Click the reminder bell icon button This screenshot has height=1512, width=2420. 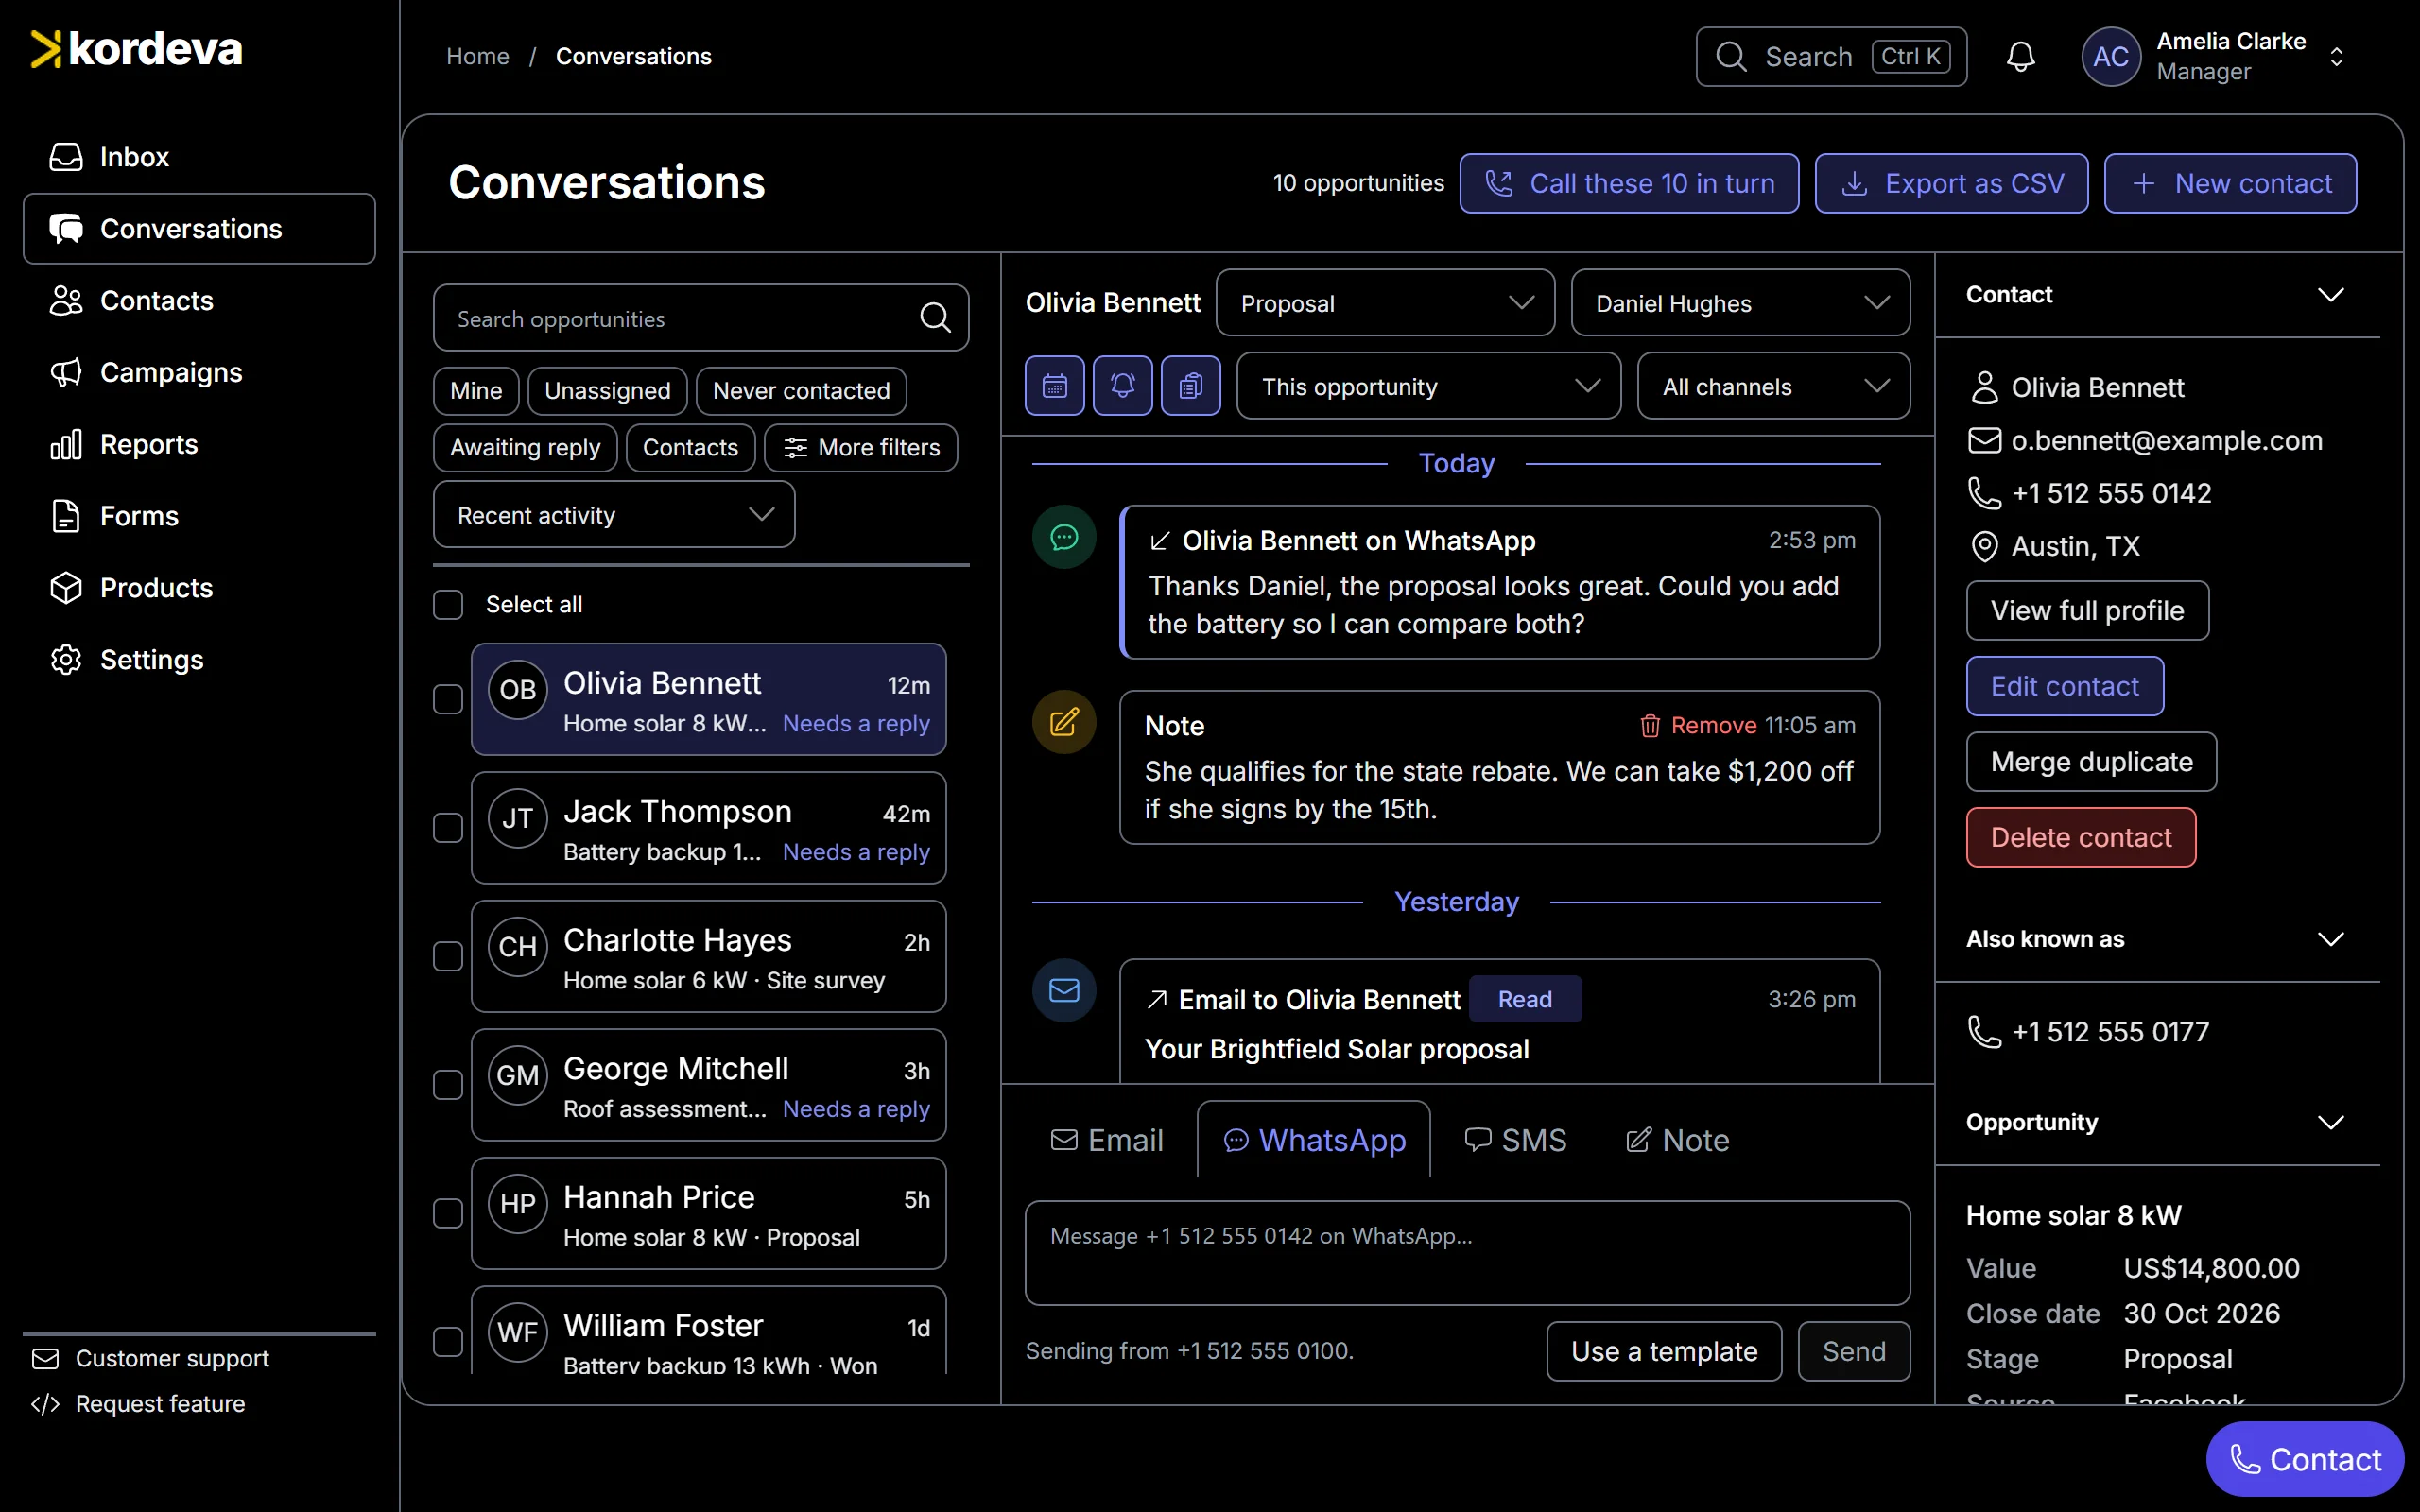click(1123, 386)
